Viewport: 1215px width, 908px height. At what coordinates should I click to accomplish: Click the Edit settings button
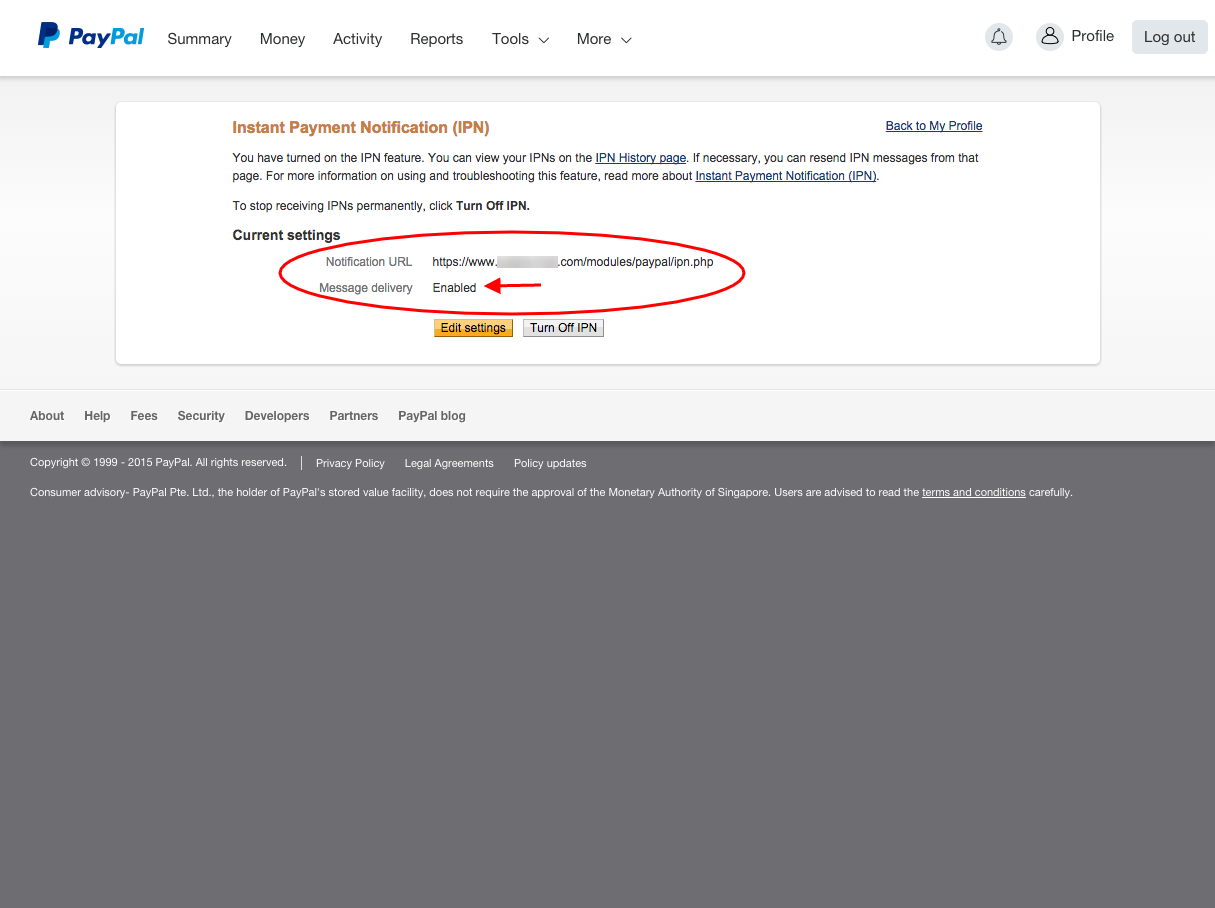click(473, 328)
